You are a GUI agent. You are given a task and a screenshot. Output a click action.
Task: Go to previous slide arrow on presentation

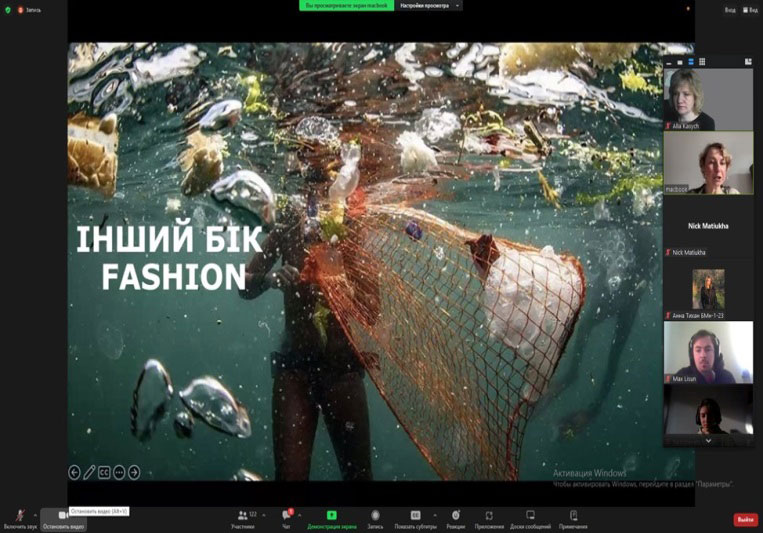[74, 472]
